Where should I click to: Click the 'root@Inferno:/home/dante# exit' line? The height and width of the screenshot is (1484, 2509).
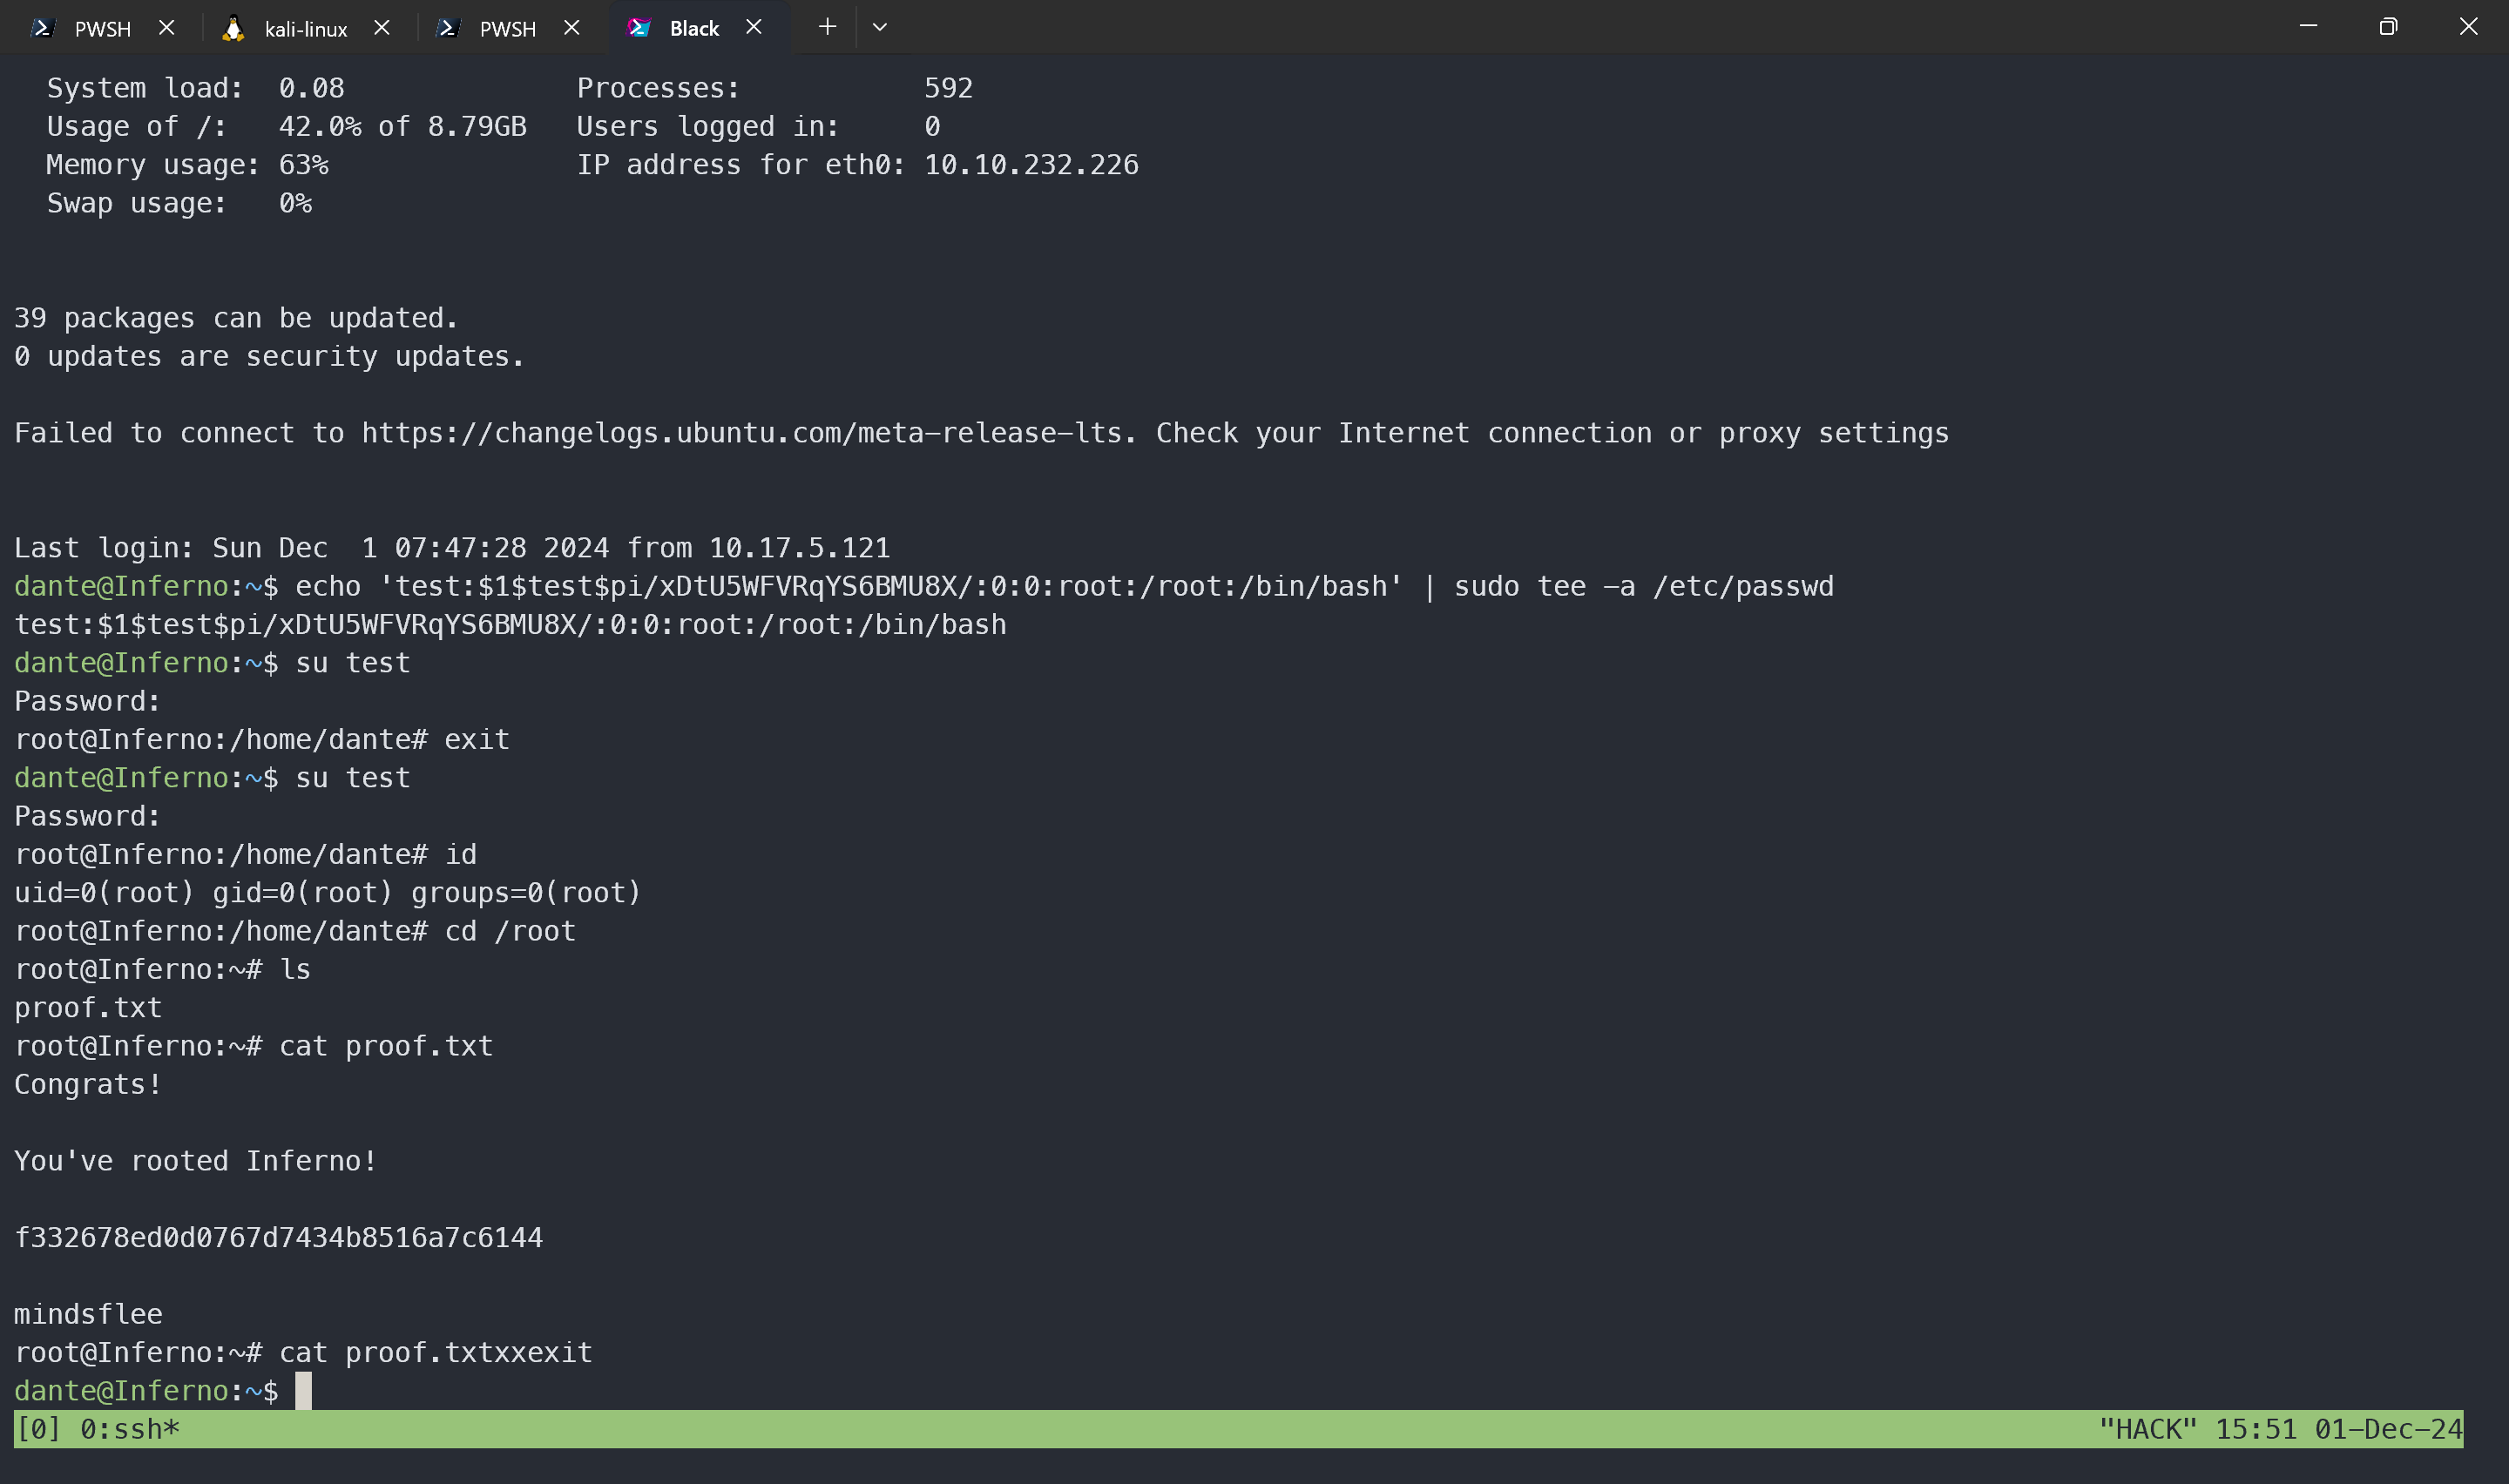262,740
